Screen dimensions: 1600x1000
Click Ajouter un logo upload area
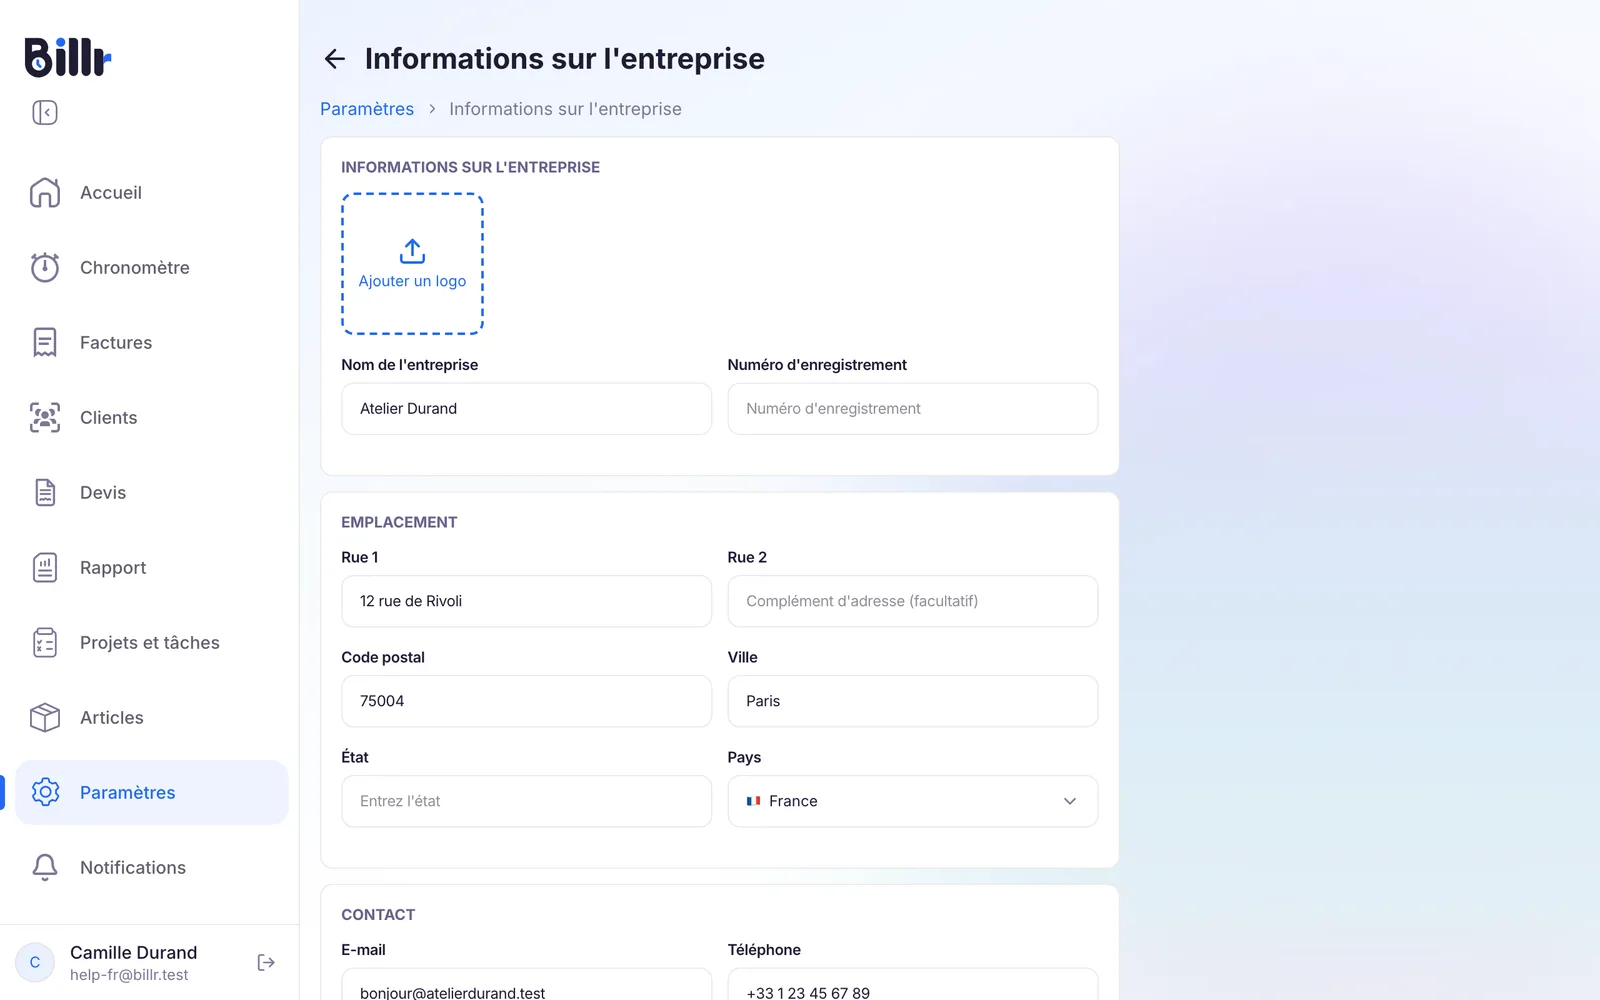(x=412, y=264)
